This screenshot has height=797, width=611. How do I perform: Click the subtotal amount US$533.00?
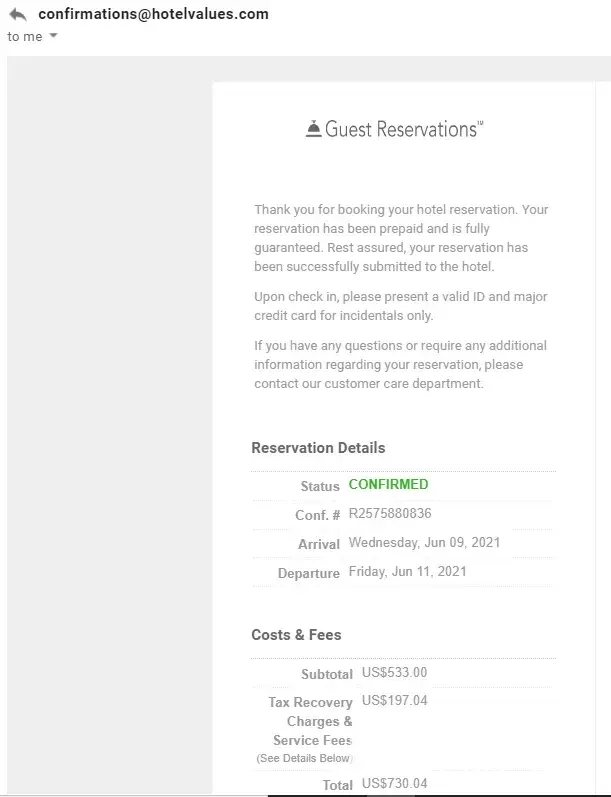coord(394,672)
